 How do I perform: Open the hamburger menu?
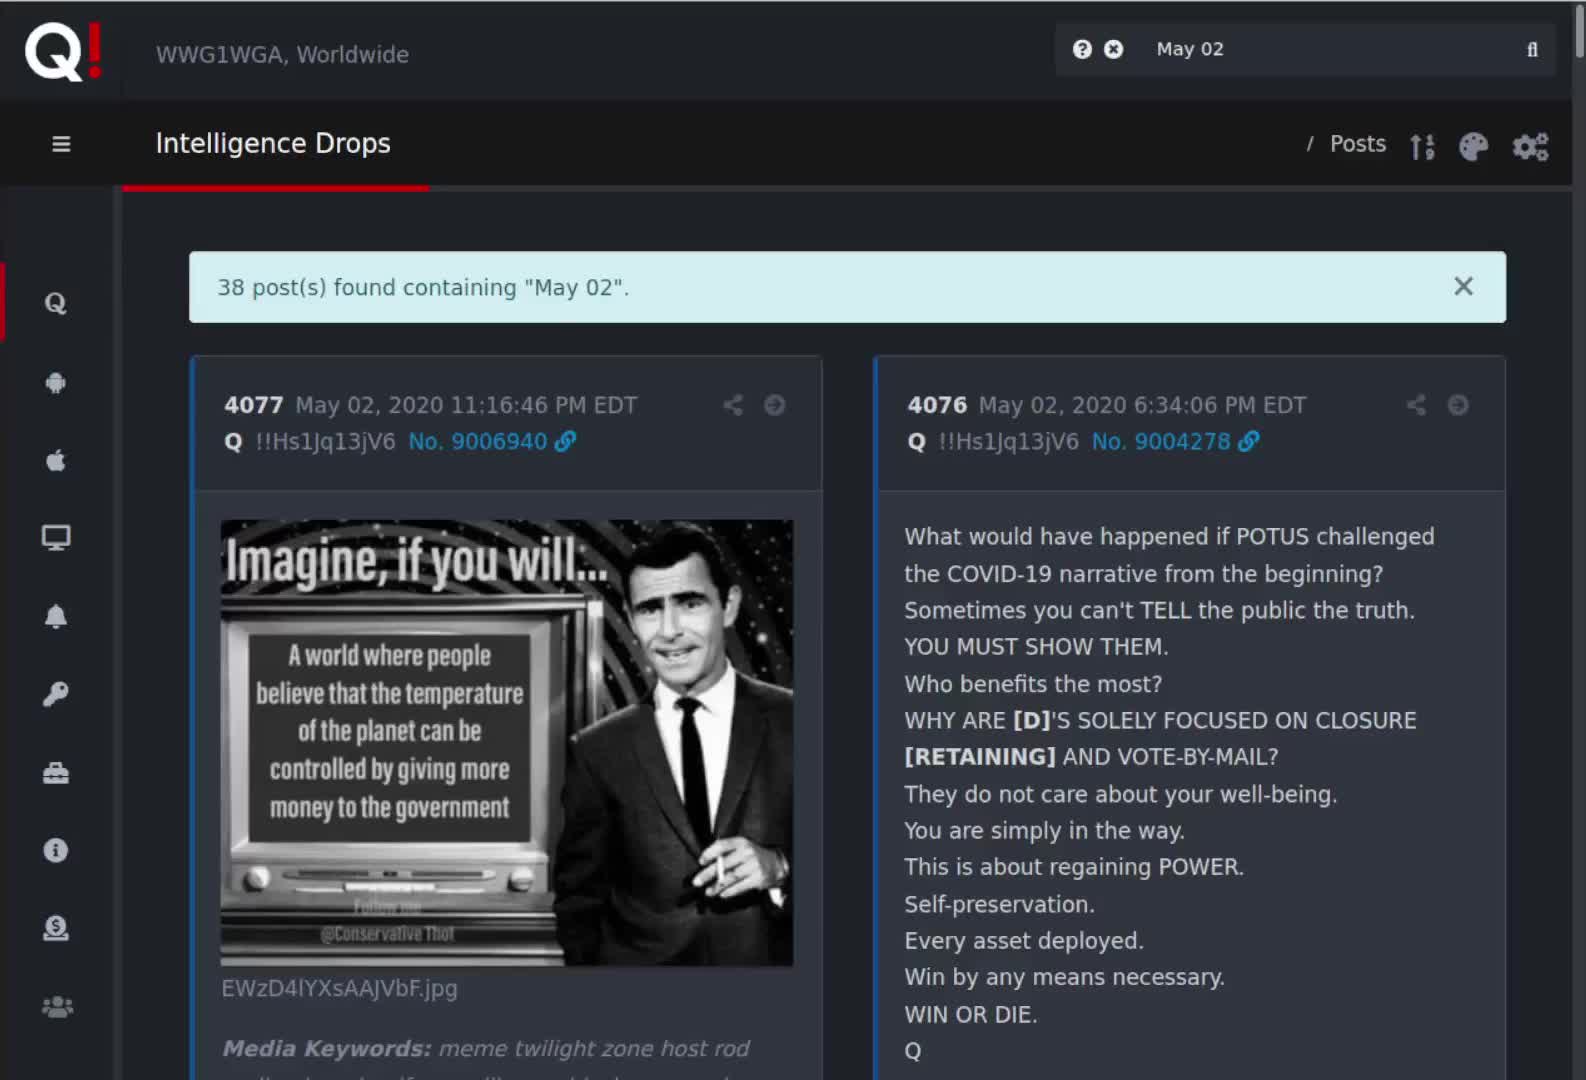point(61,144)
